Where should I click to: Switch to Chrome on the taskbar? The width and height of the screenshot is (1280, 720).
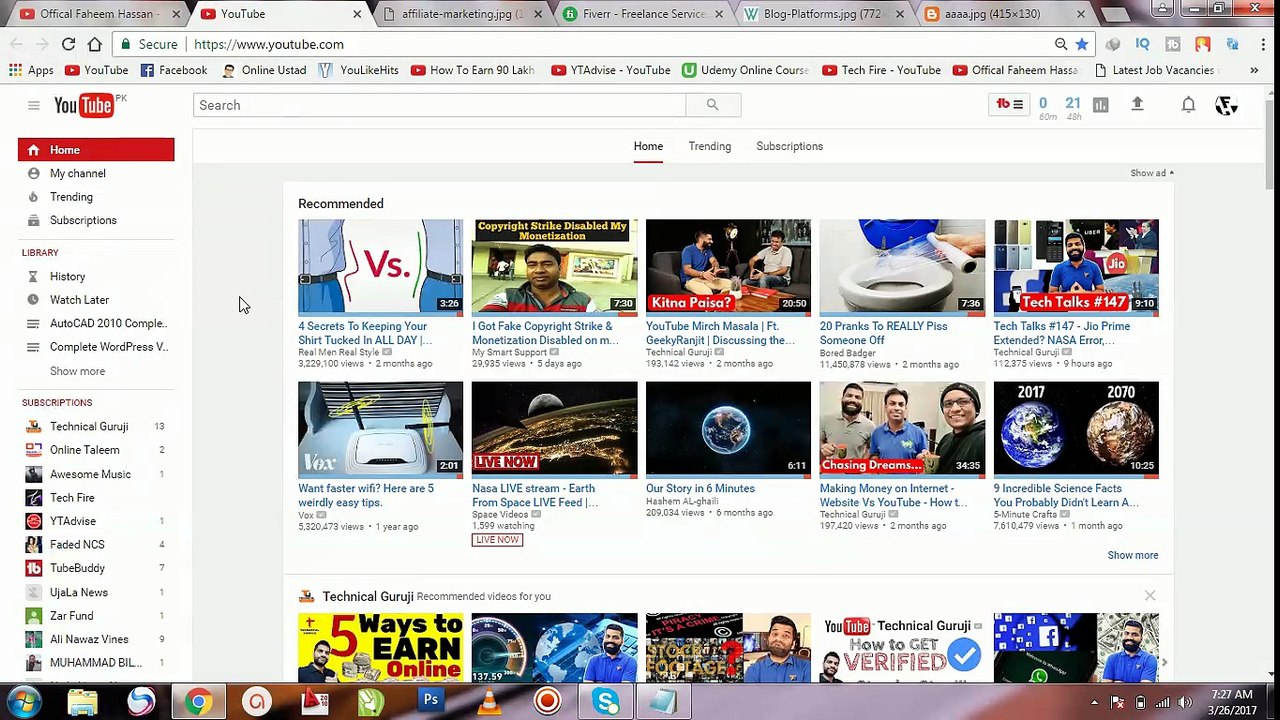click(x=198, y=702)
